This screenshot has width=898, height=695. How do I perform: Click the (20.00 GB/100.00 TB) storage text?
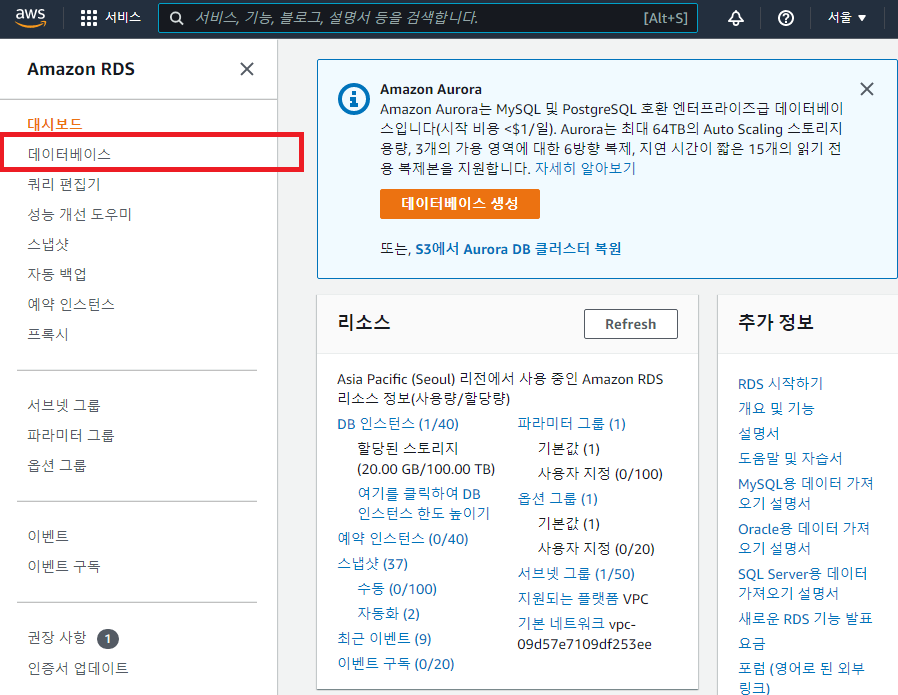pyautogui.click(x=426, y=469)
